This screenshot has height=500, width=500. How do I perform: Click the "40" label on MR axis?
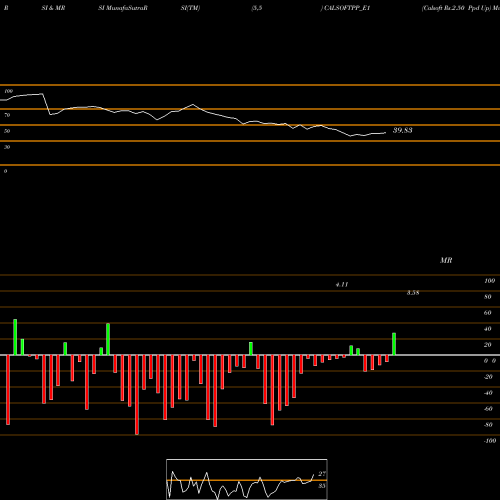click(488, 329)
